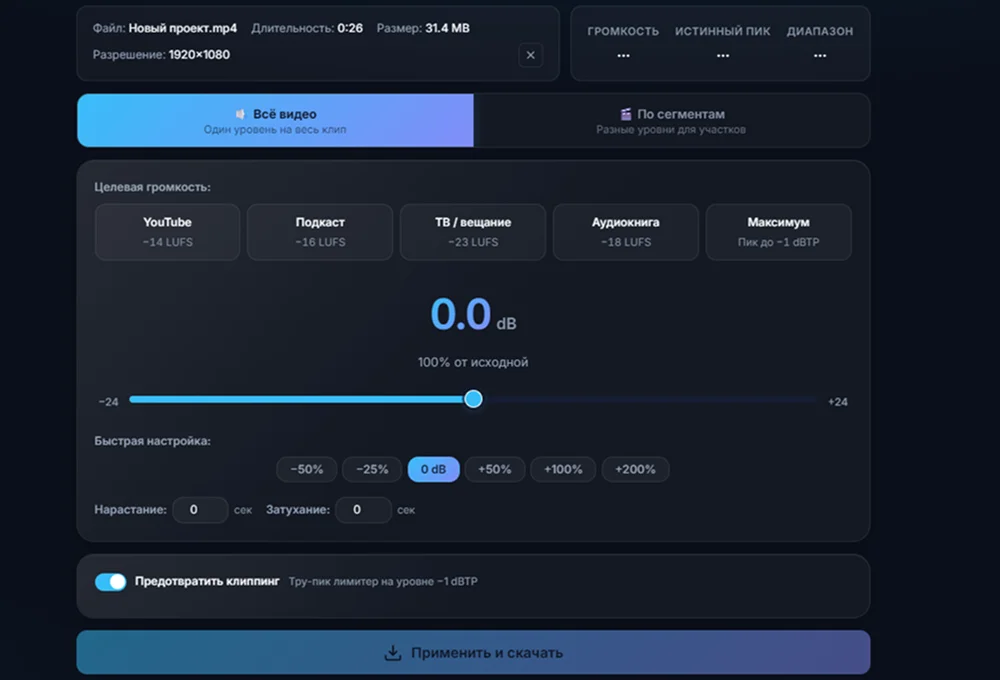Focus the Нарастание seconds input field

click(x=200, y=510)
